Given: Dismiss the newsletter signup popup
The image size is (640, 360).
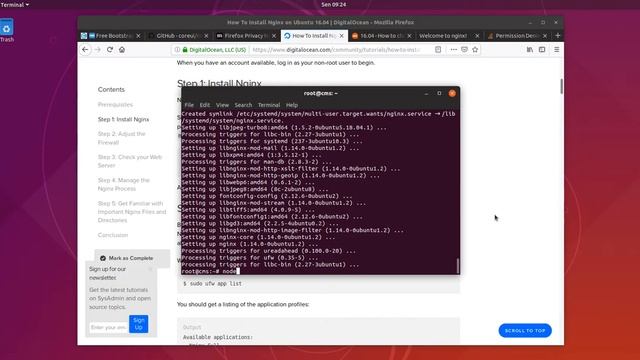Looking at the screenshot, I should [x=150, y=269].
